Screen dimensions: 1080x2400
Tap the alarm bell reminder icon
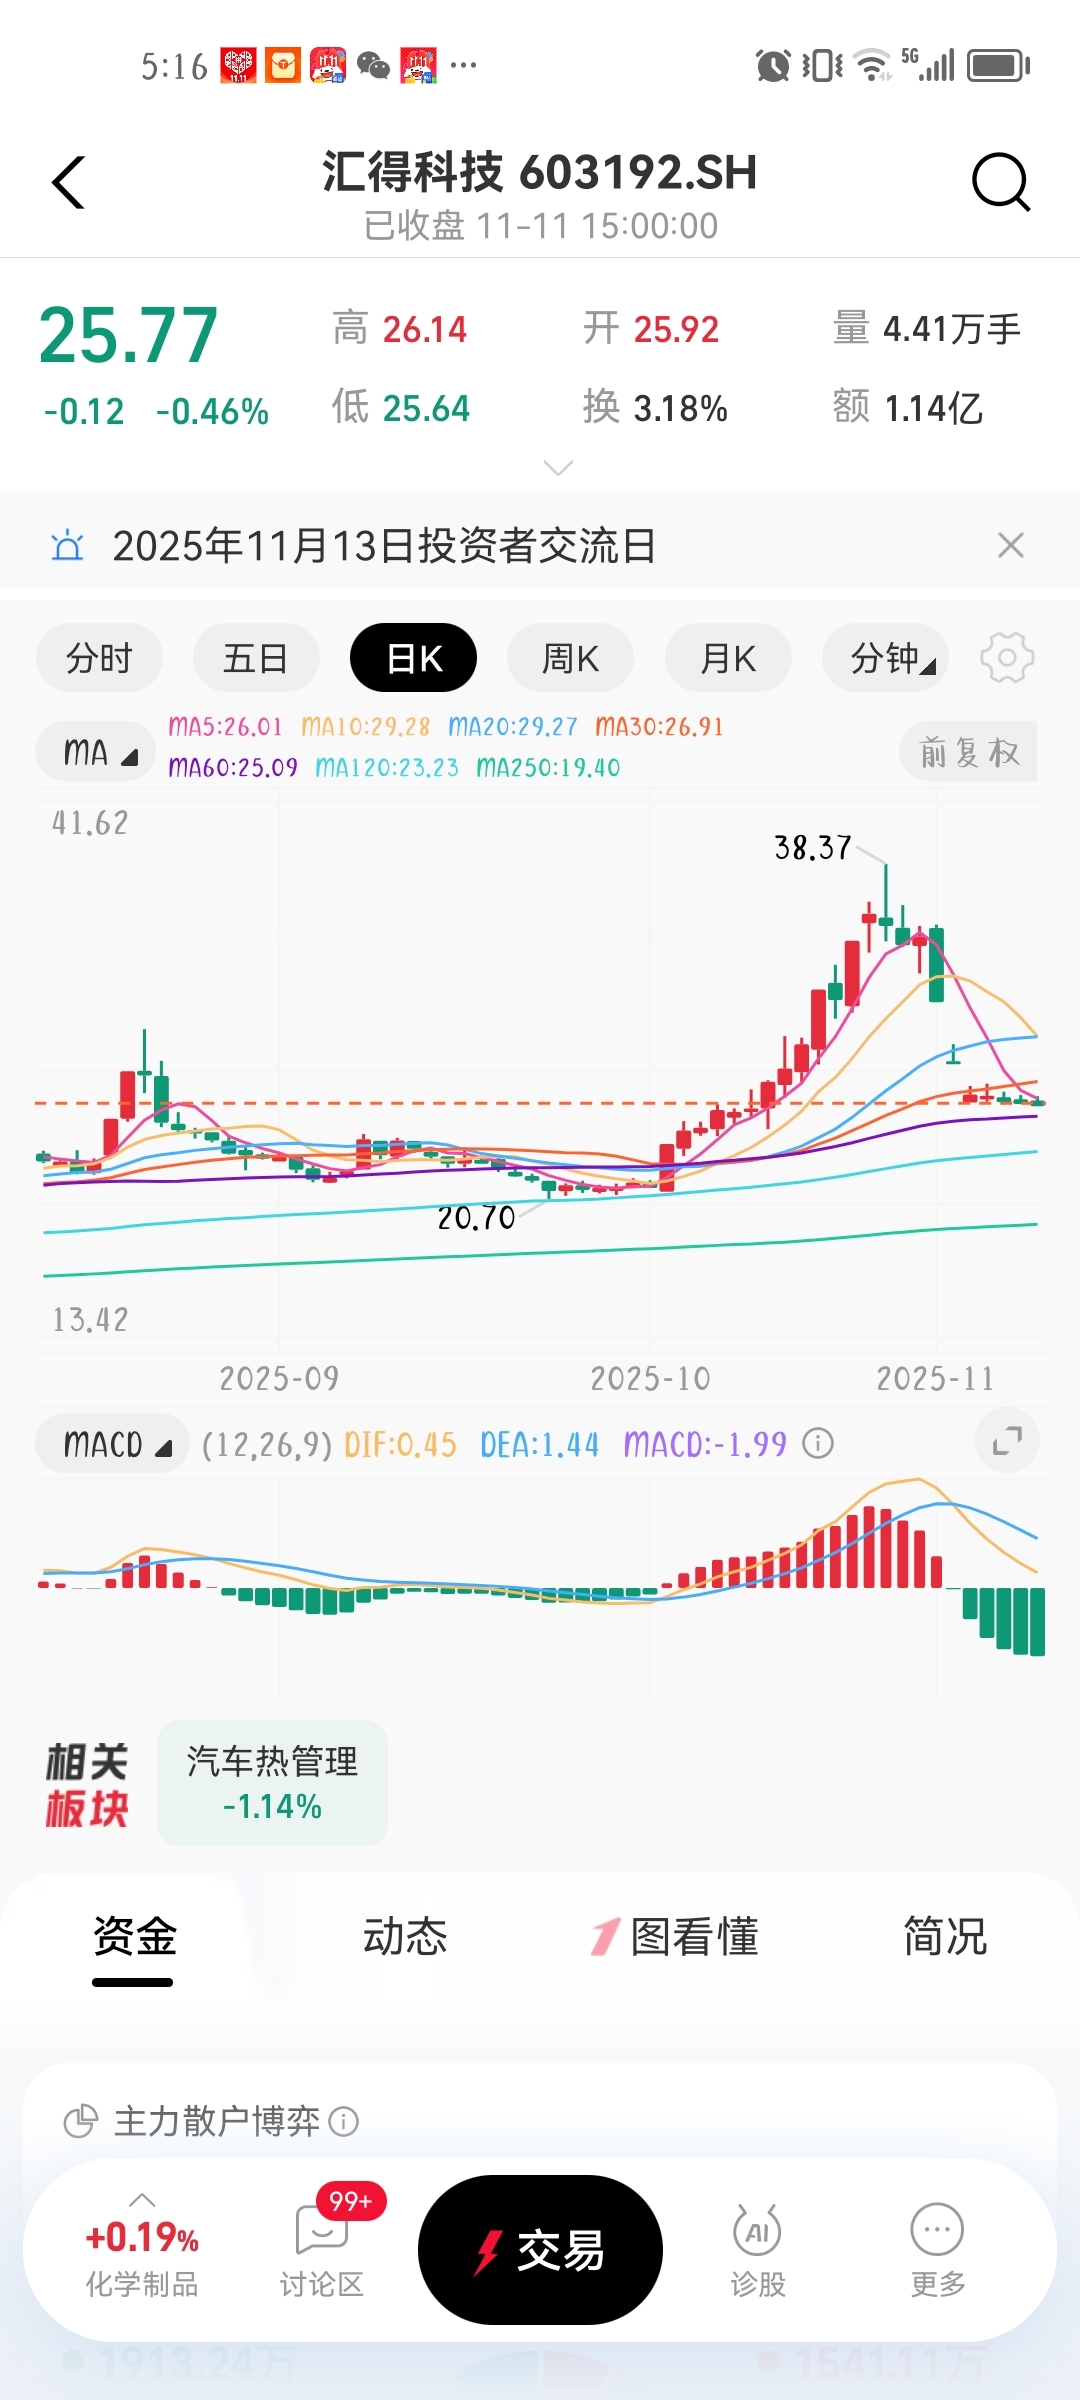[x=67, y=546]
